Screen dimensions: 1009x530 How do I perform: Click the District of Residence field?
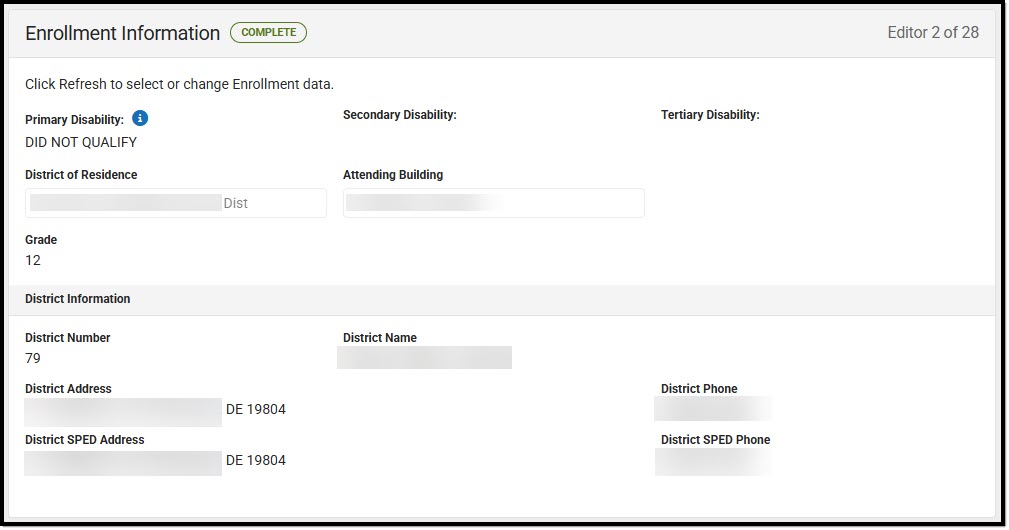pos(176,203)
